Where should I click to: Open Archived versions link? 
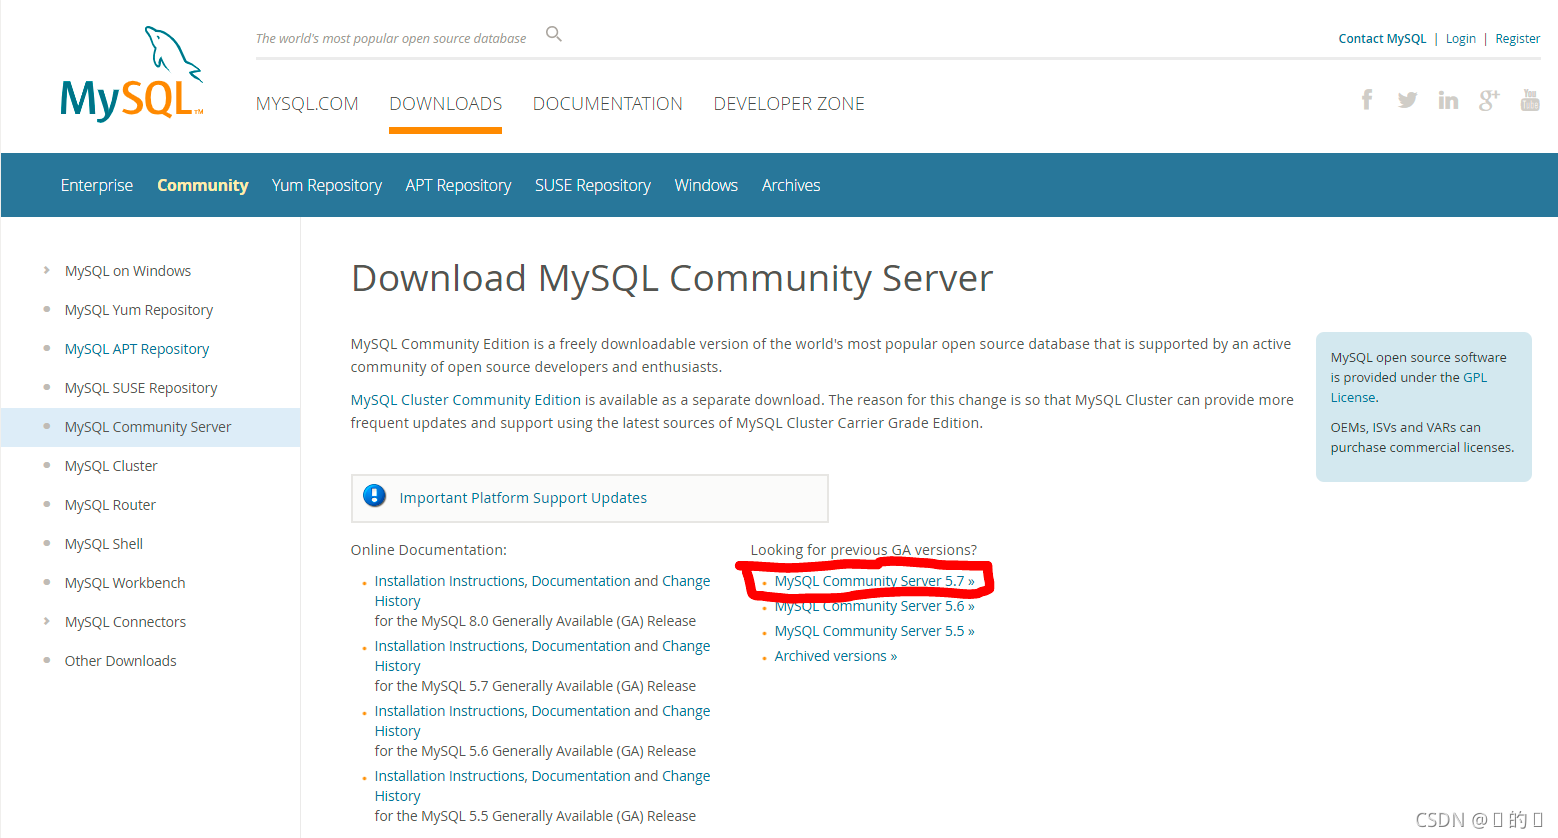836,656
